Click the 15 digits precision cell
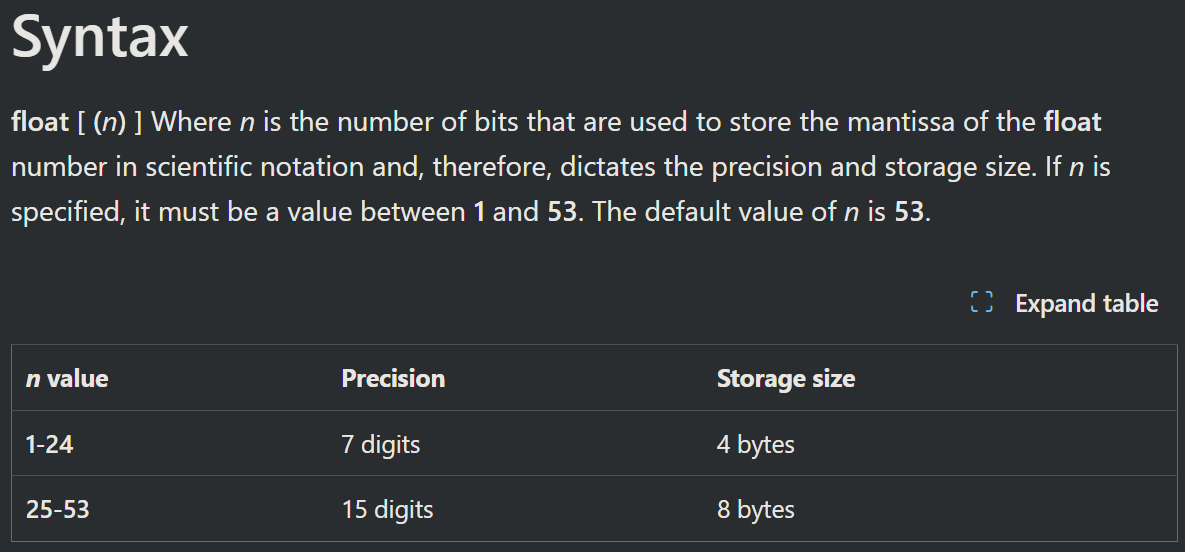Viewport: 1185px width, 552px height. pyautogui.click(x=387, y=509)
